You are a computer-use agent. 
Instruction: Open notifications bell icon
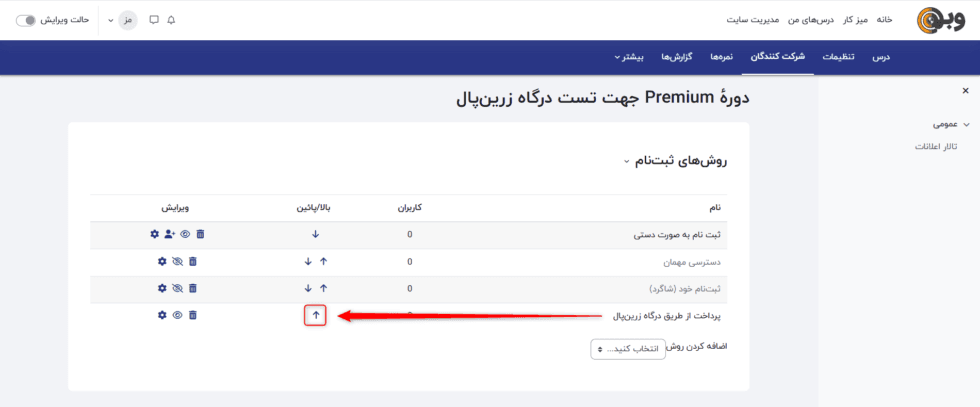point(171,20)
